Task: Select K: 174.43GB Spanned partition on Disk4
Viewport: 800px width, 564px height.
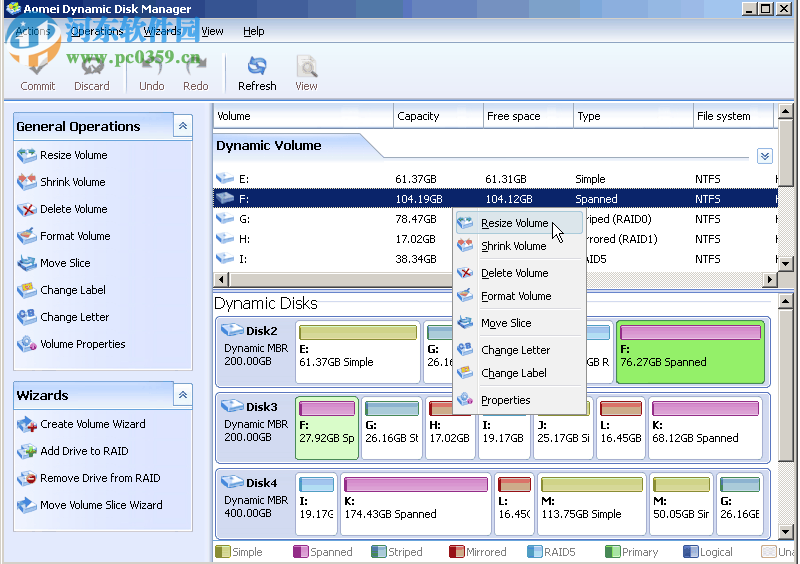Action: 416,504
